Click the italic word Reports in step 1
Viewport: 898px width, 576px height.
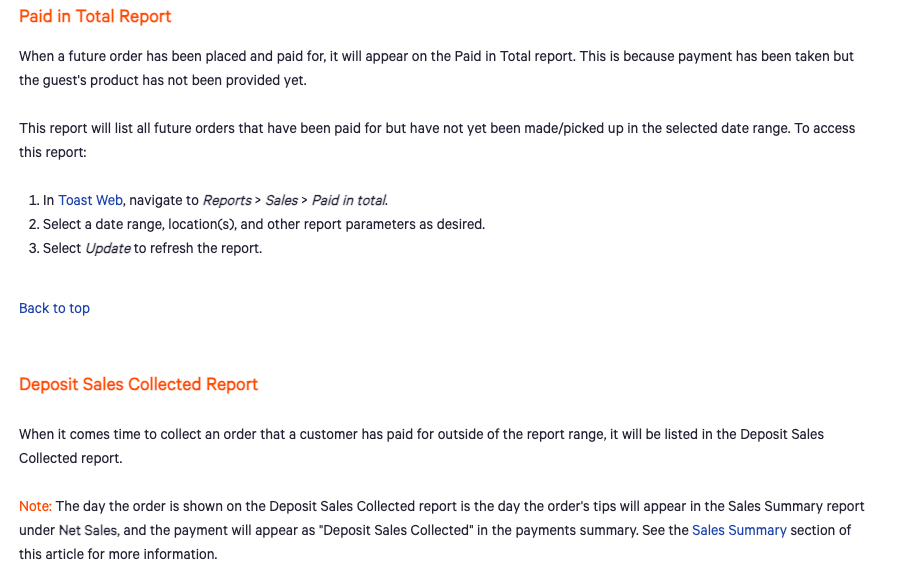pyautogui.click(x=227, y=200)
